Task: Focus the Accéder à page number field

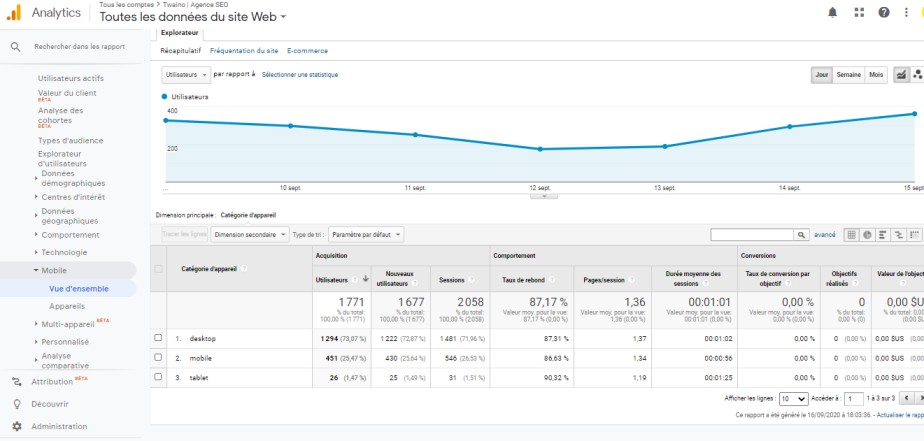Action: (x=854, y=399)
